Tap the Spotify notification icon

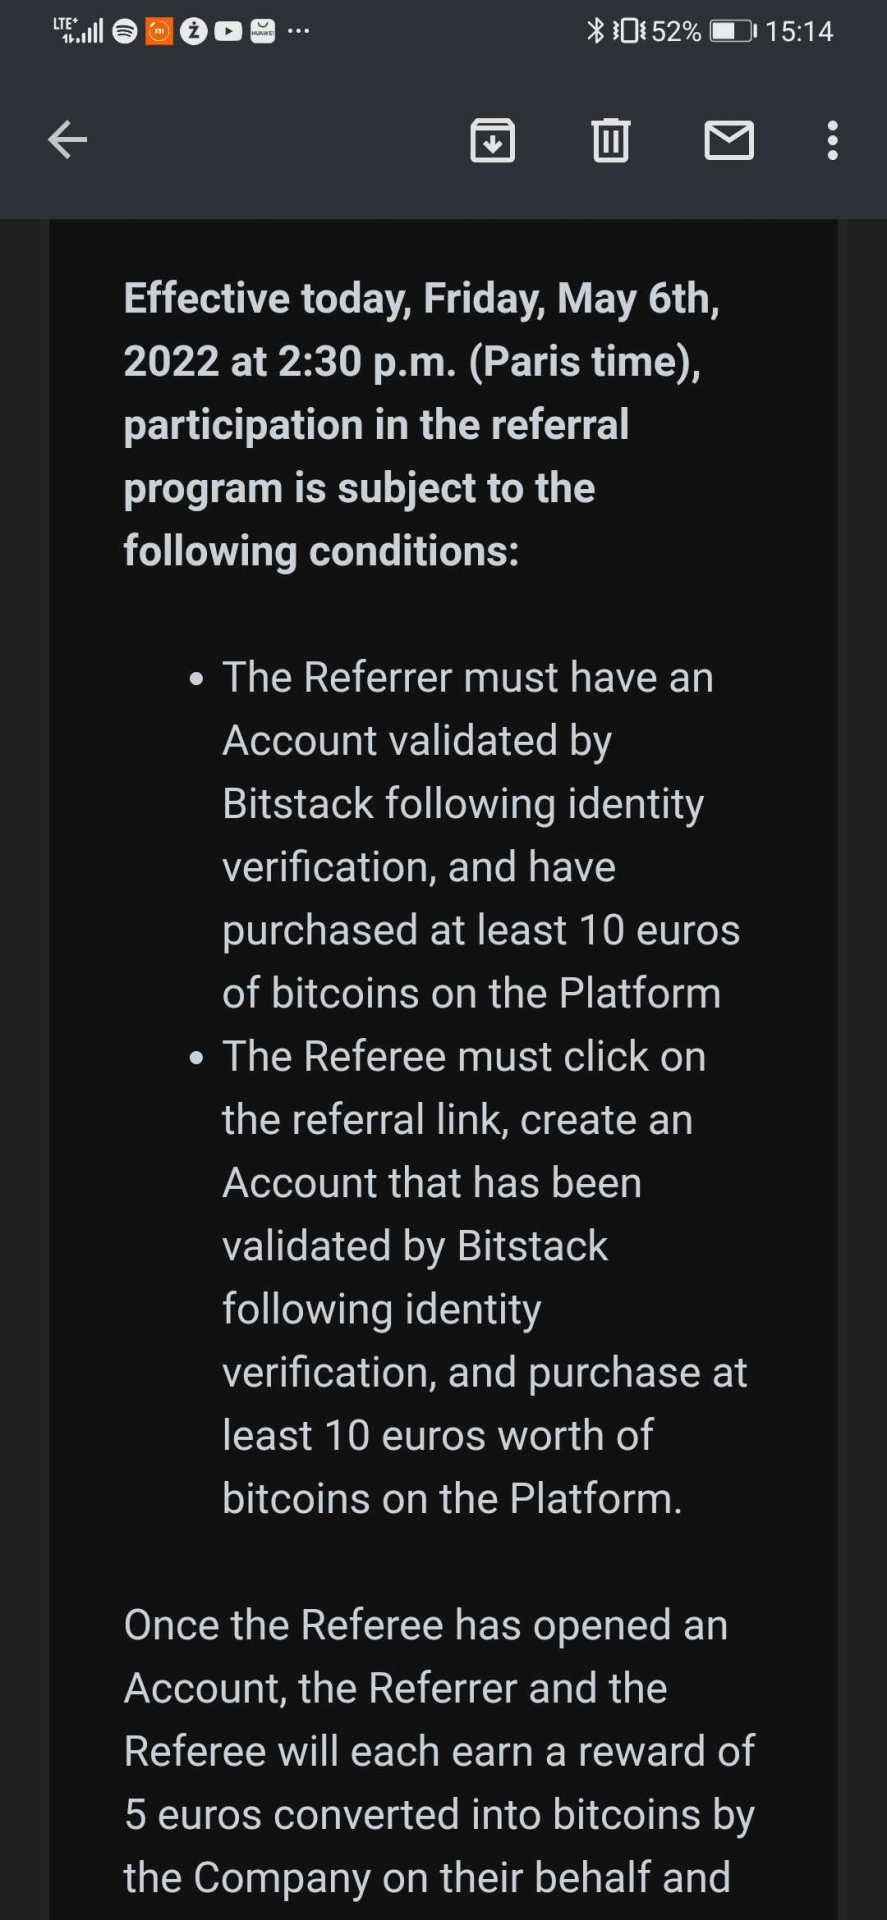click(x=125, y=31)
